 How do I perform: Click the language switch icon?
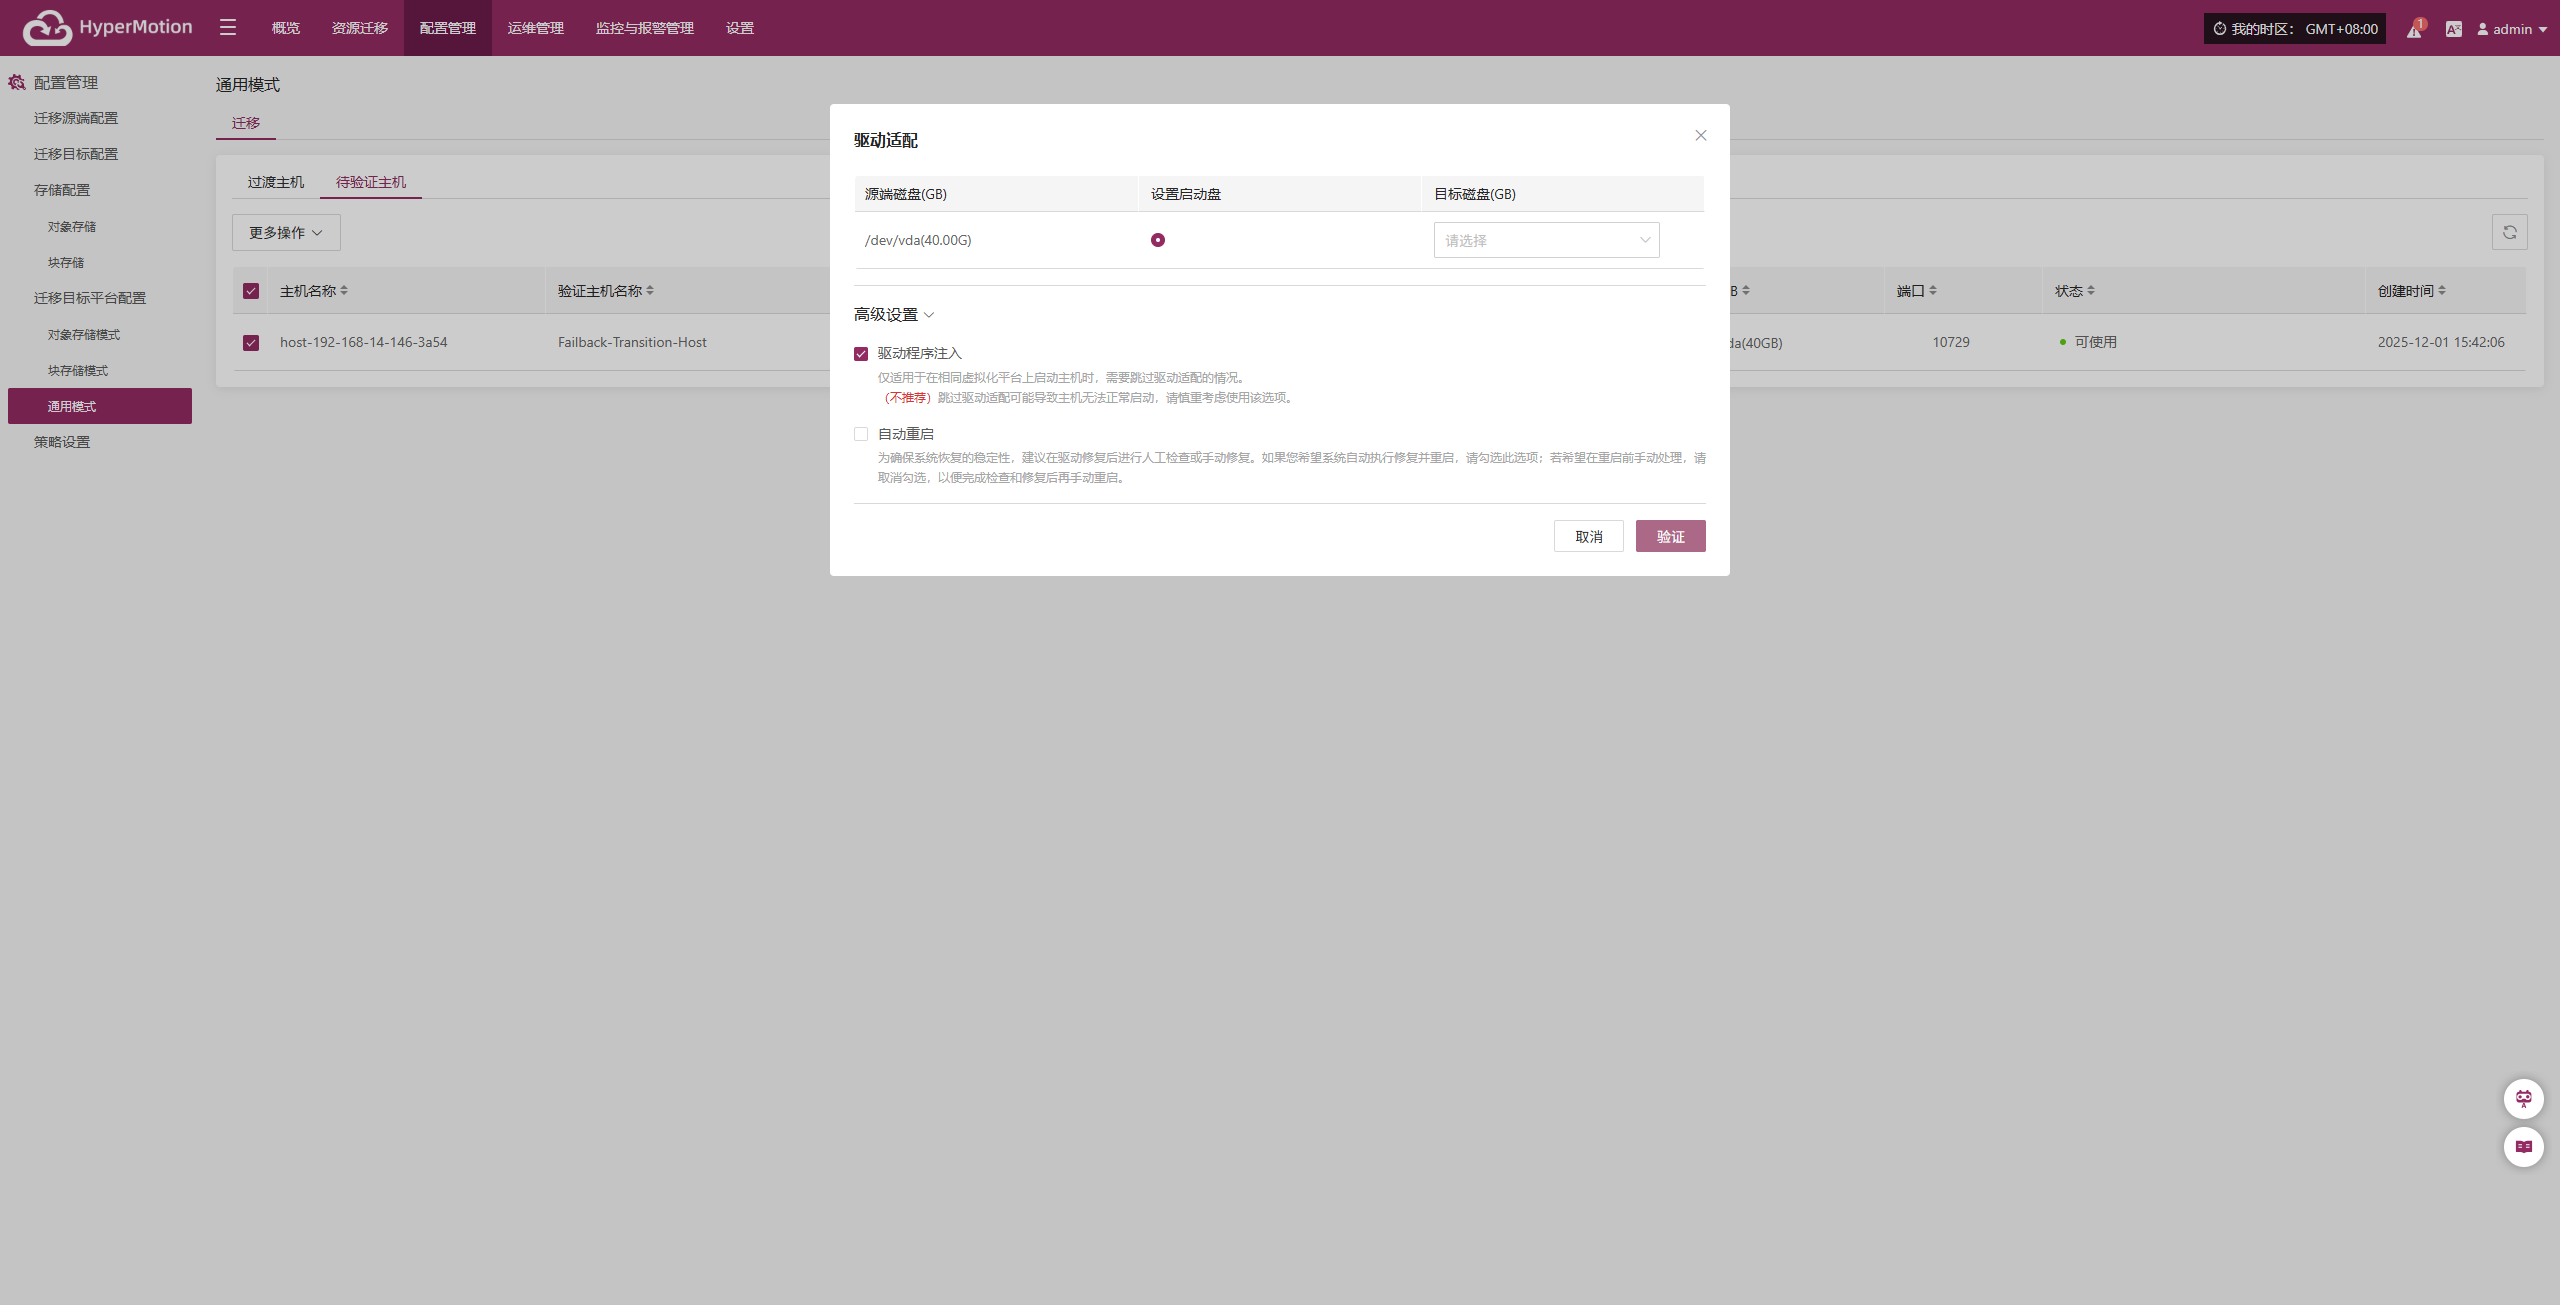tap(2453, 29)
